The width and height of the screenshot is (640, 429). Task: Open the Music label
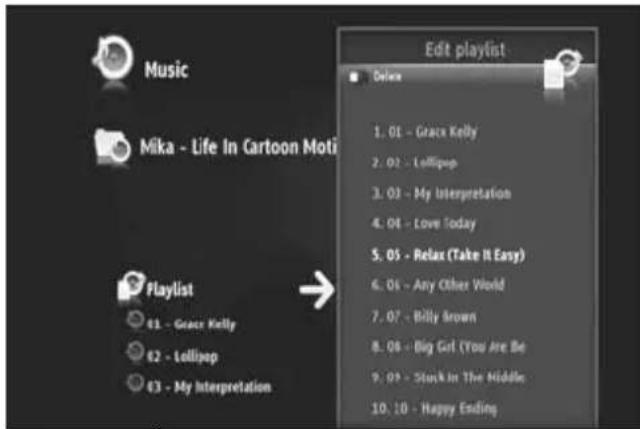pyautogui.click(x=166, y=70)
